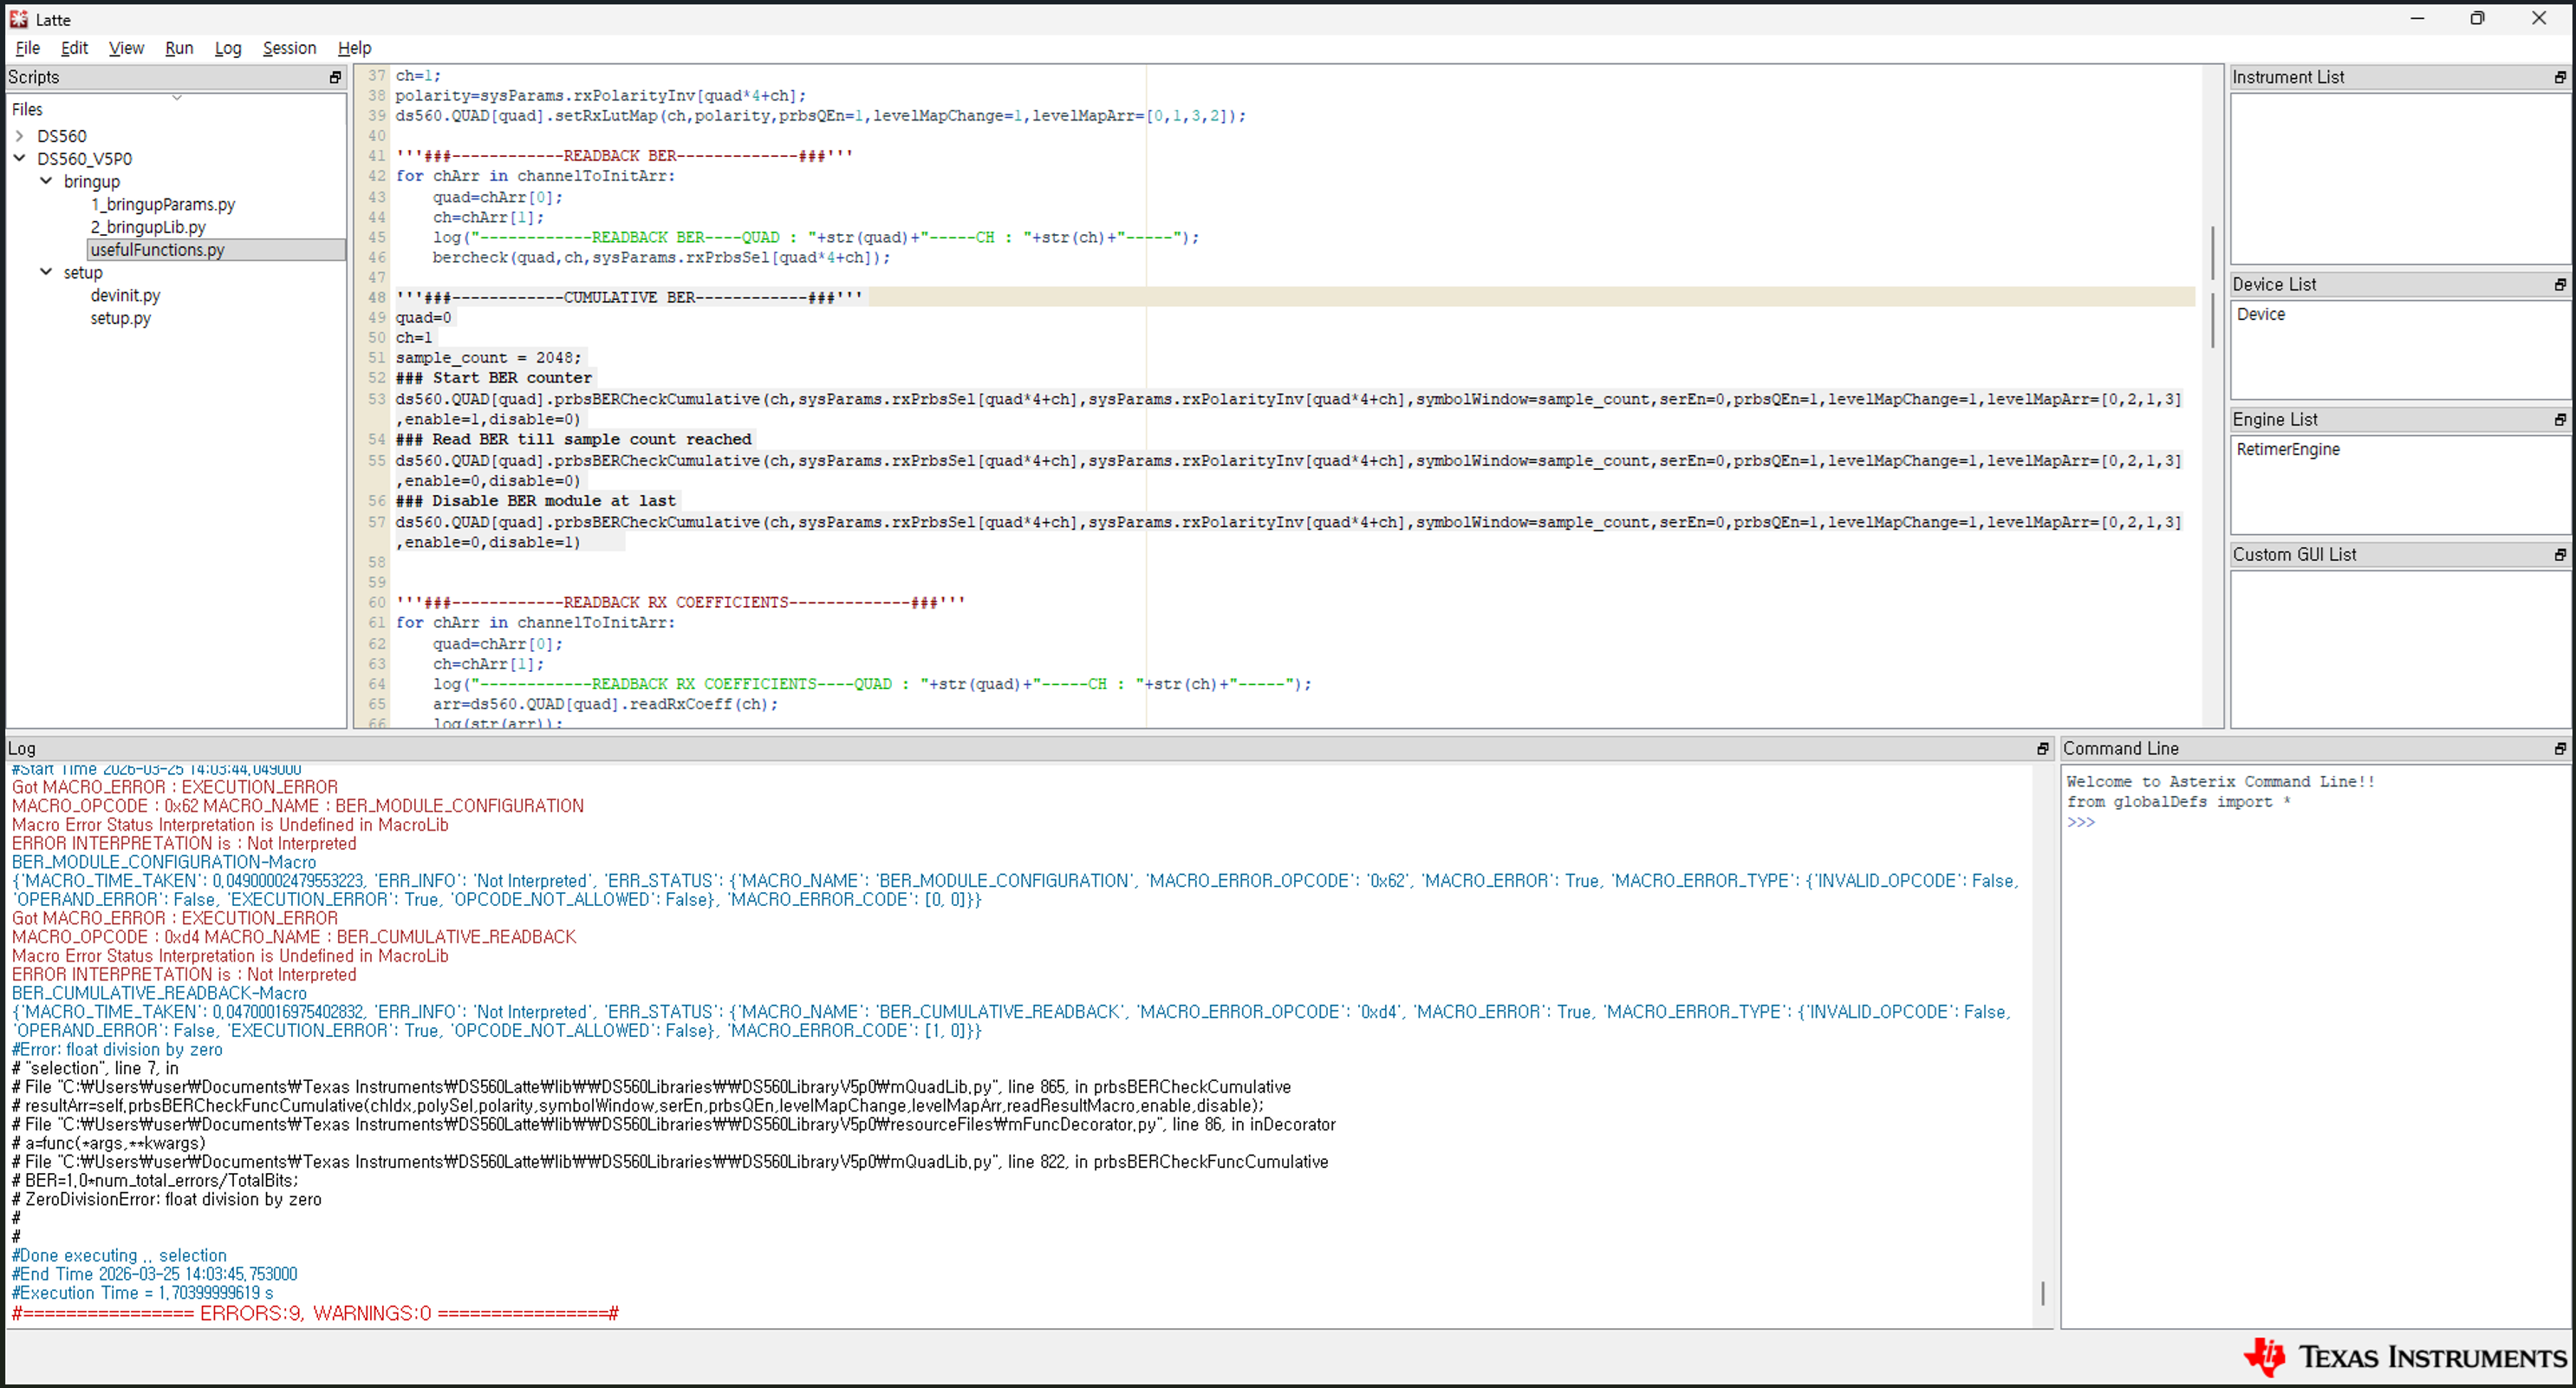Undock the Command Line panel
Image resolution: width=2576 pixels, height=1388 pixels.
pos(2560,749)
